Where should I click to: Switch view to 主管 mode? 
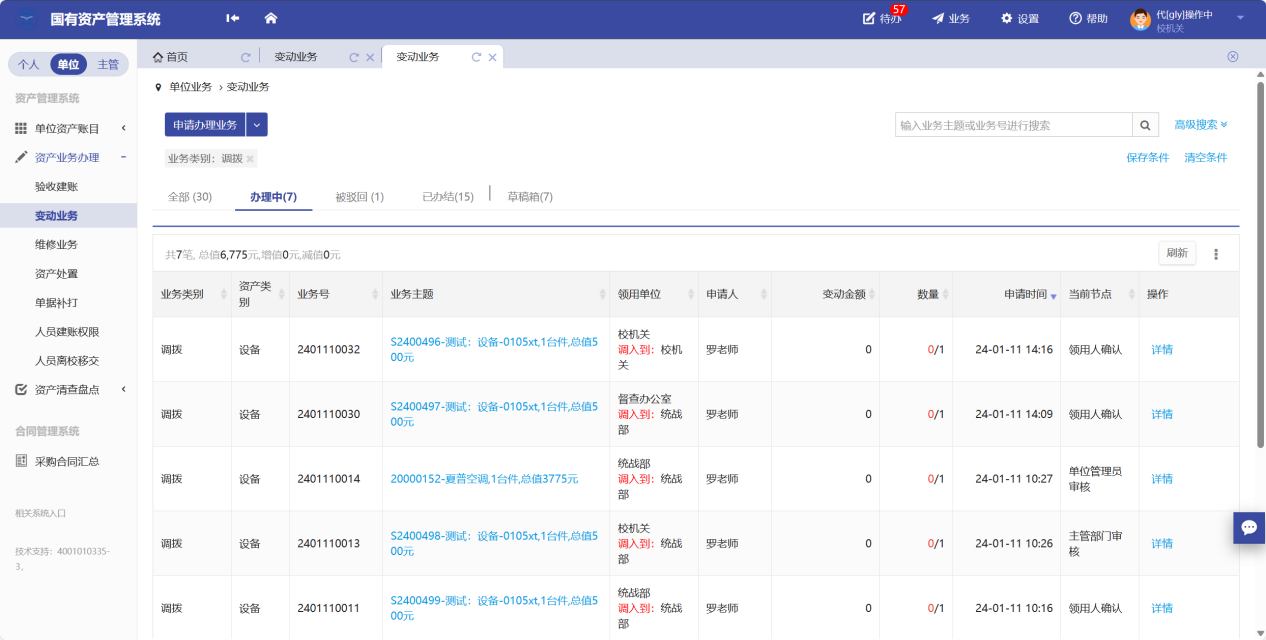coord(107,64)
